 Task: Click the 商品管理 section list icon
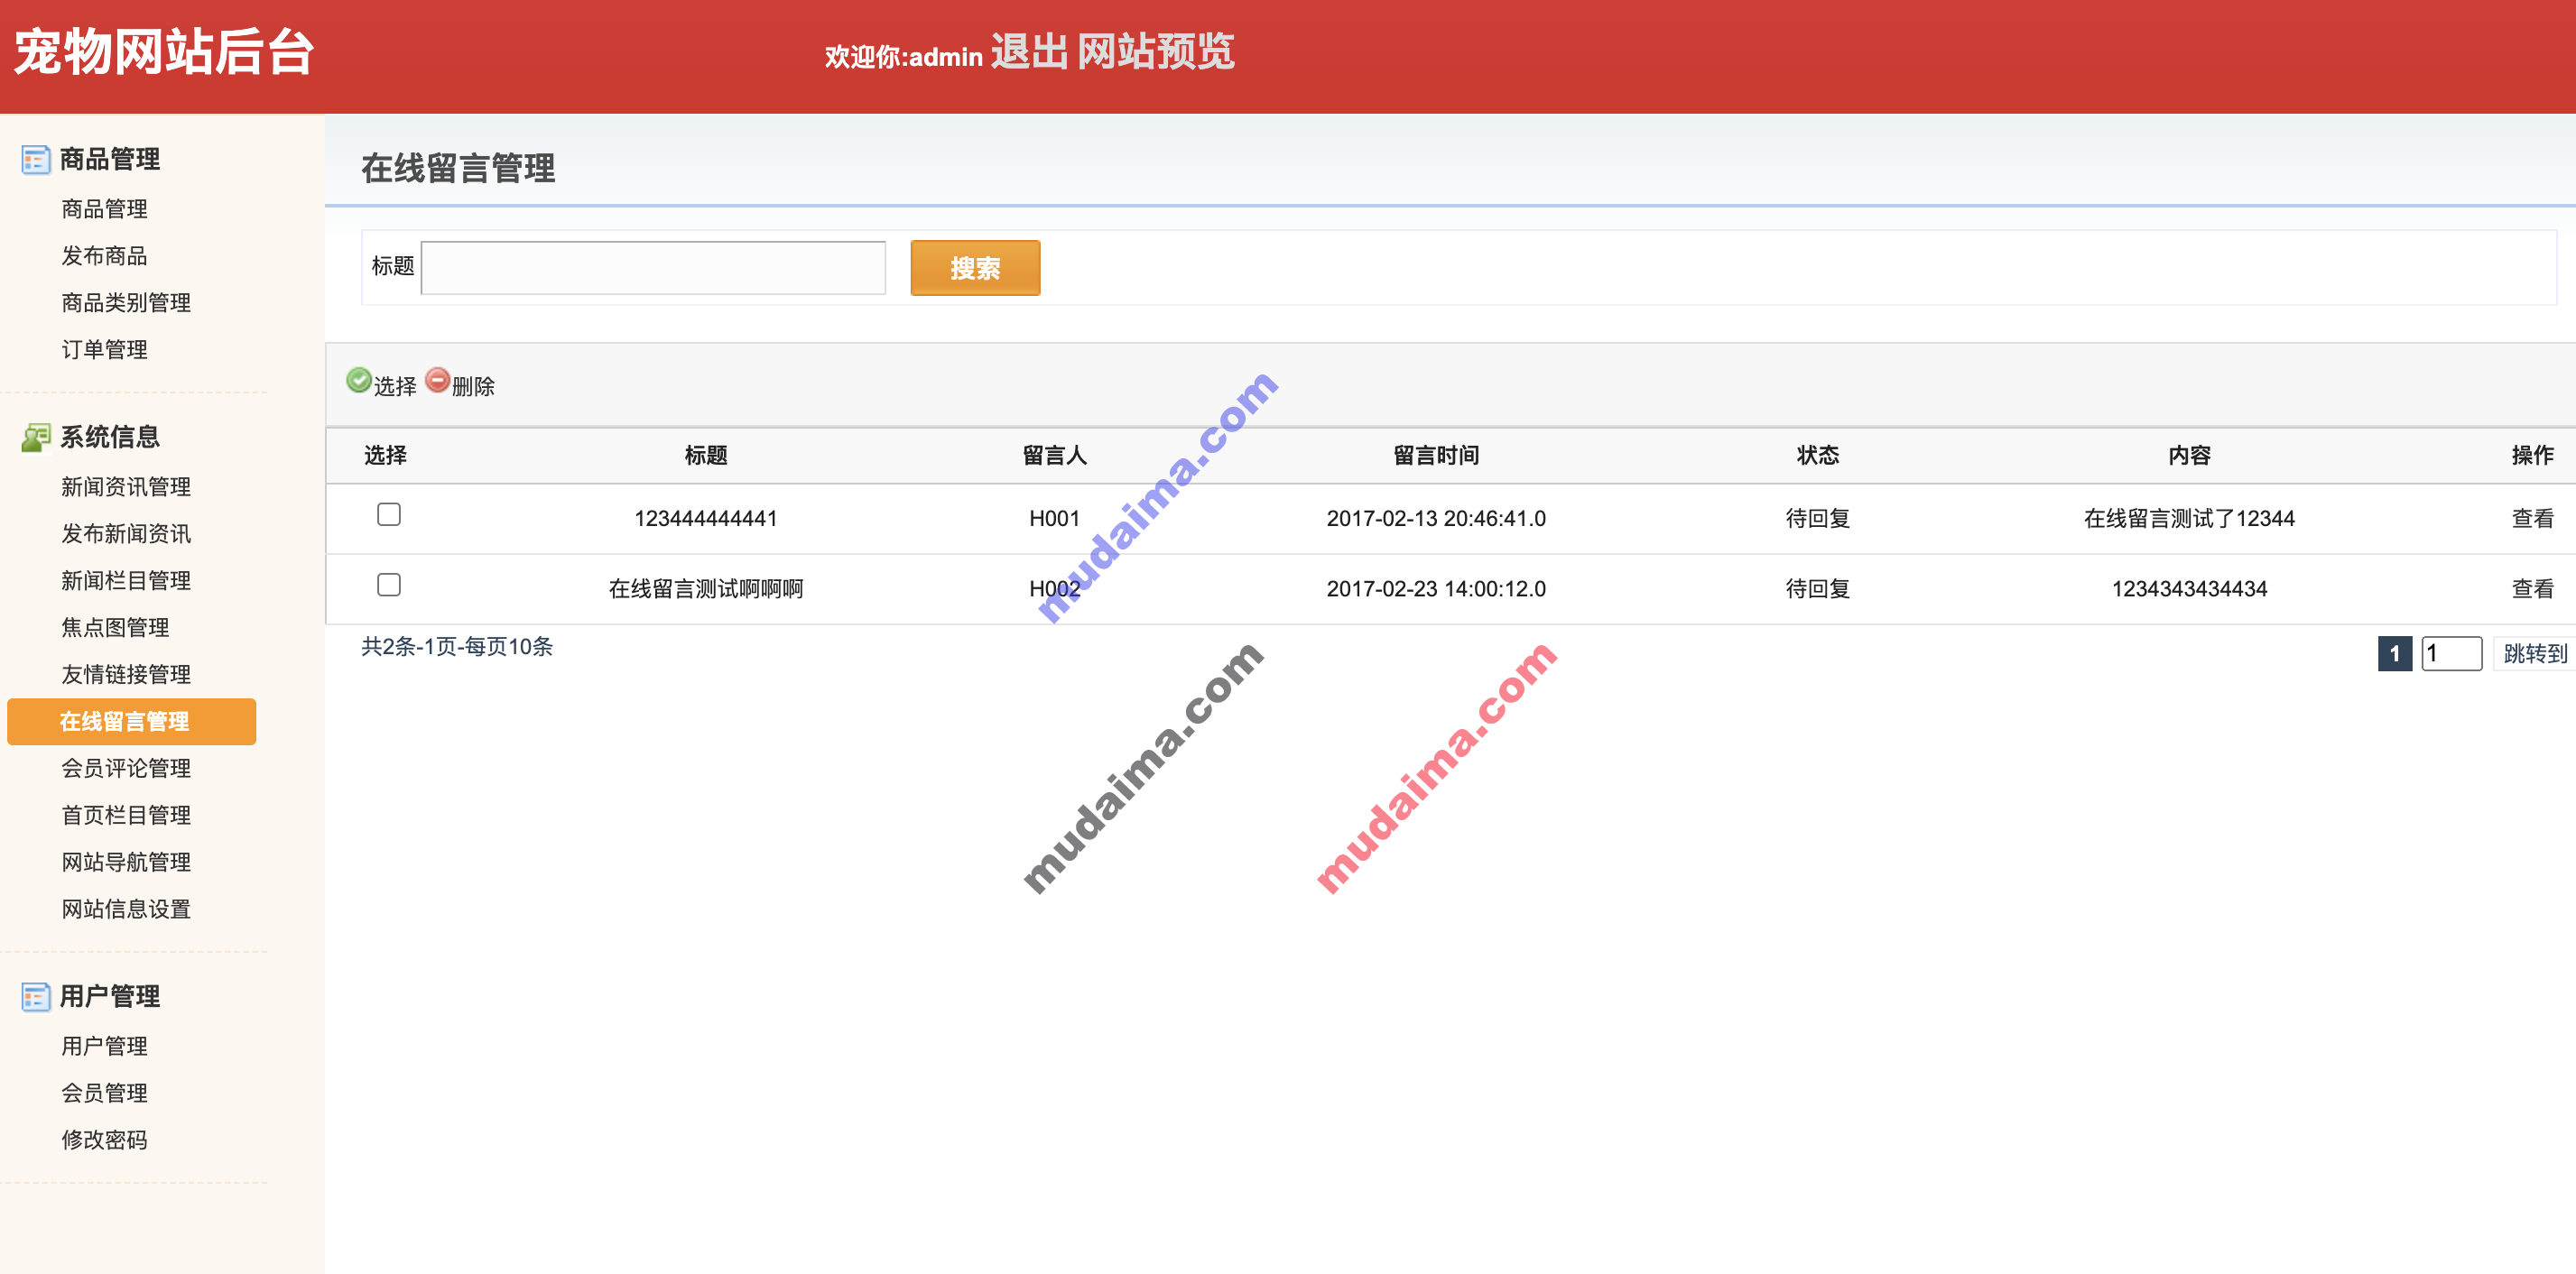coord(36,159)
